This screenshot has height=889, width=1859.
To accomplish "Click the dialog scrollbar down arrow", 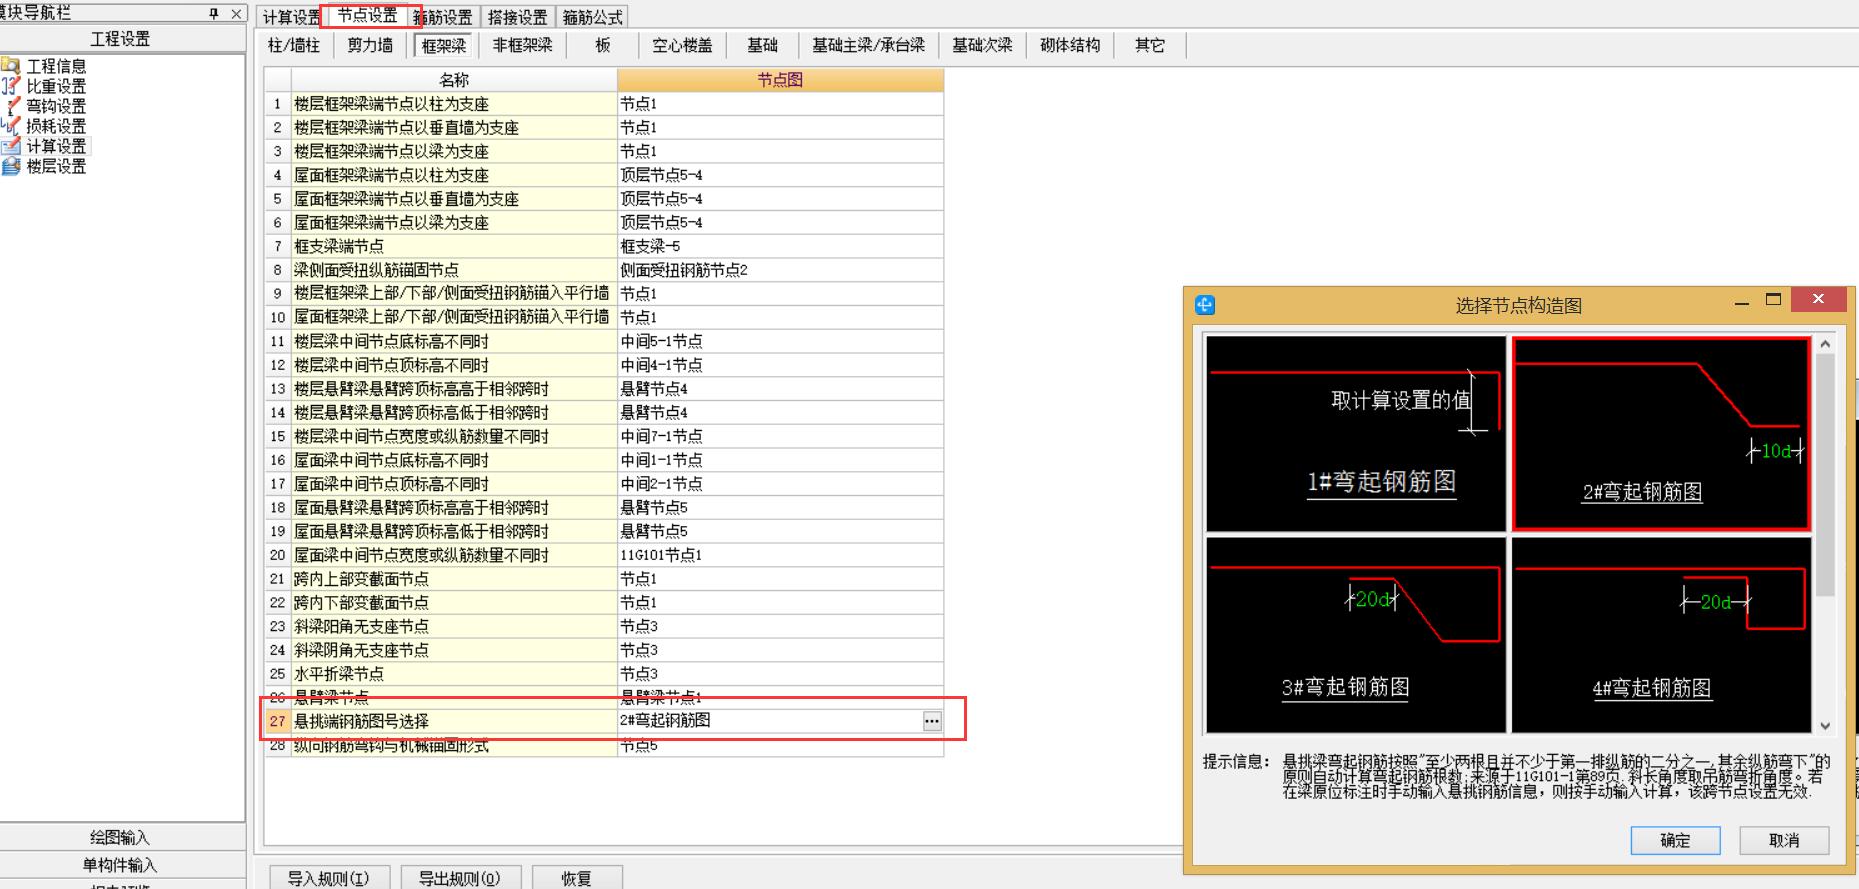I will click(x=1825, y=726).
